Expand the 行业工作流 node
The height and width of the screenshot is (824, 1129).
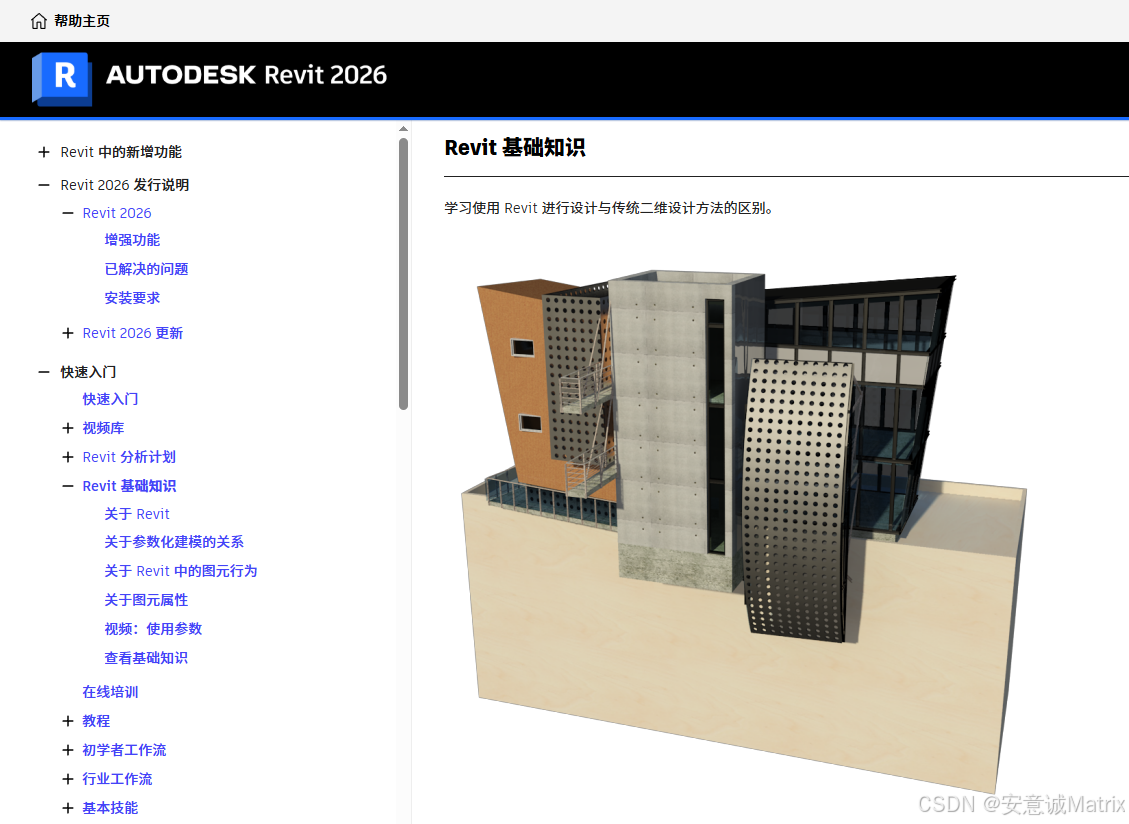click(68, 779)
